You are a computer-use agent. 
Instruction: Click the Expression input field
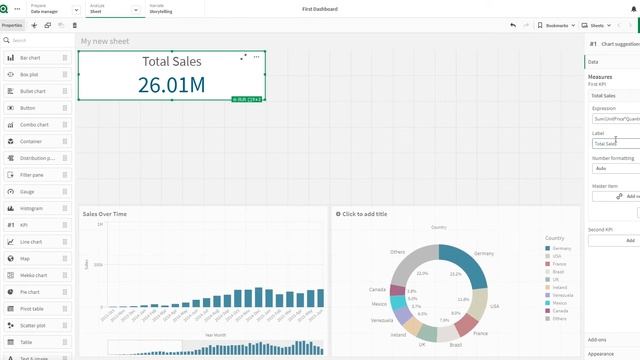pyautogui.click(x=616, y=119)
